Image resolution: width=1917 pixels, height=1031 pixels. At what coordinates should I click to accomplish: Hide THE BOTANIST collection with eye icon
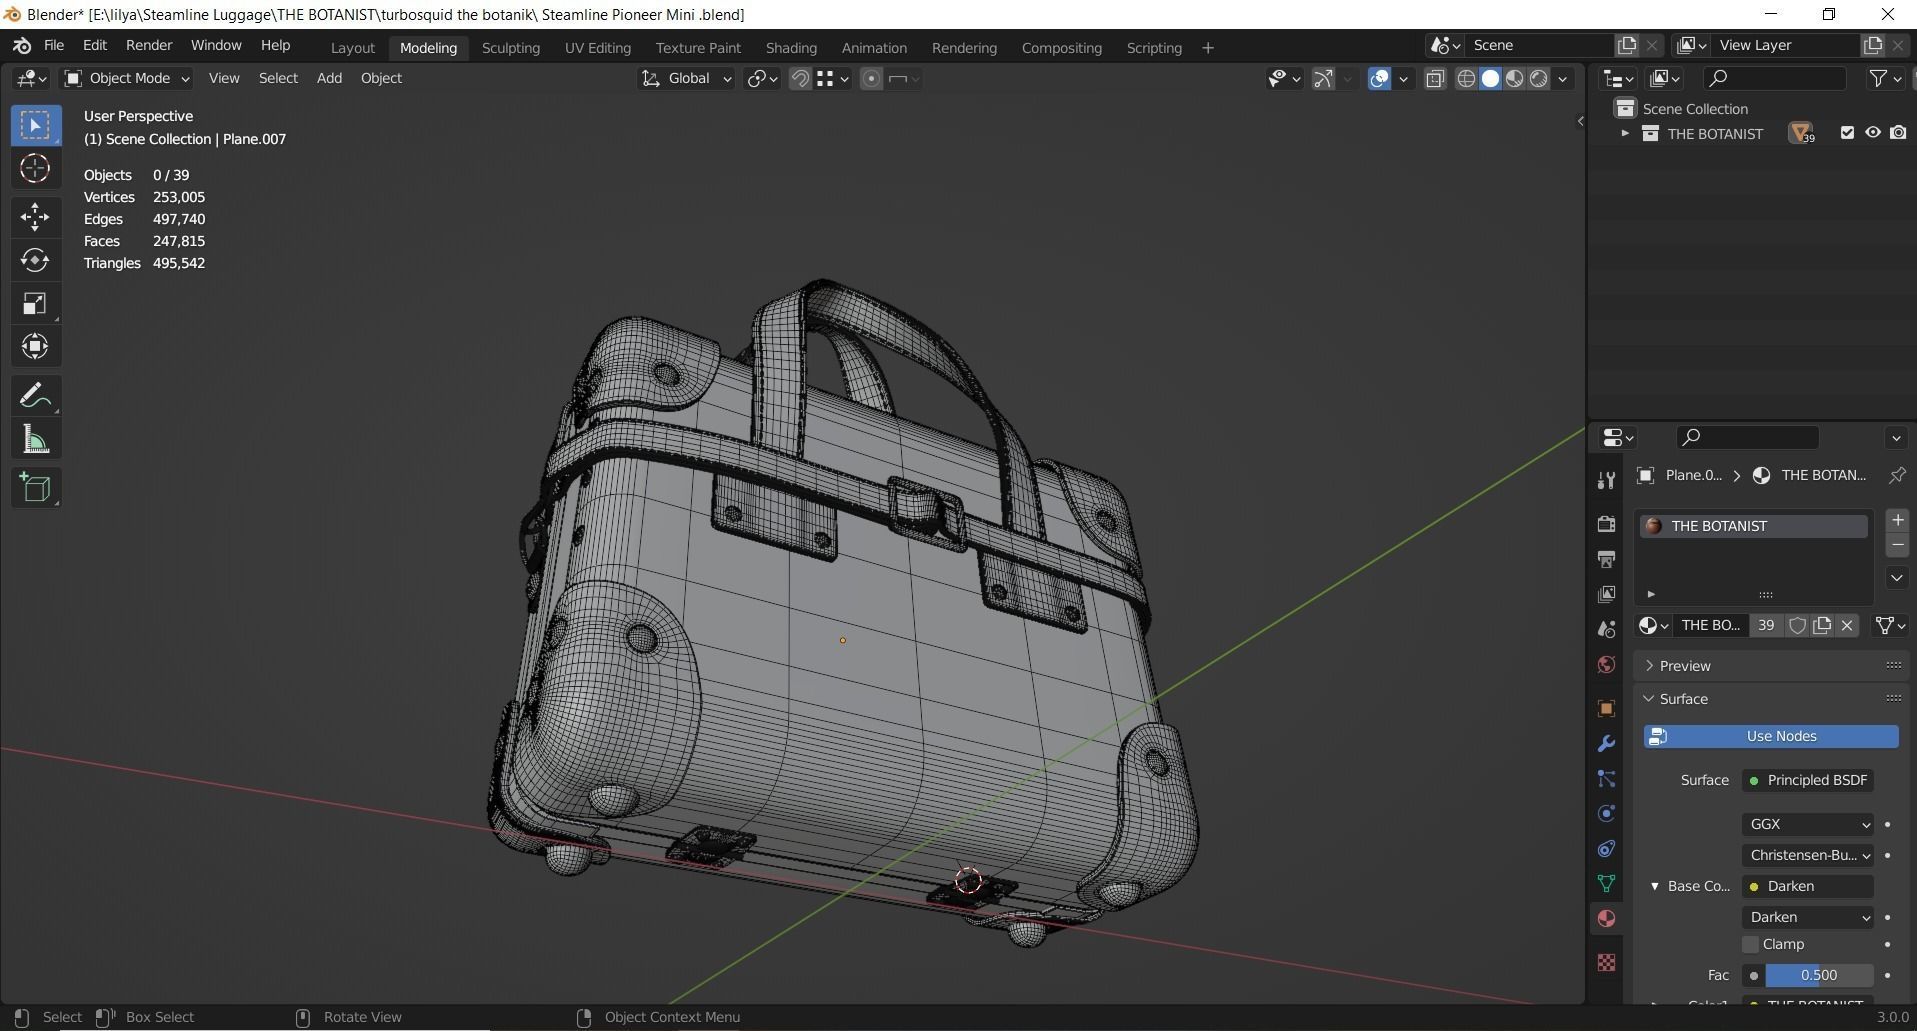1872,133
